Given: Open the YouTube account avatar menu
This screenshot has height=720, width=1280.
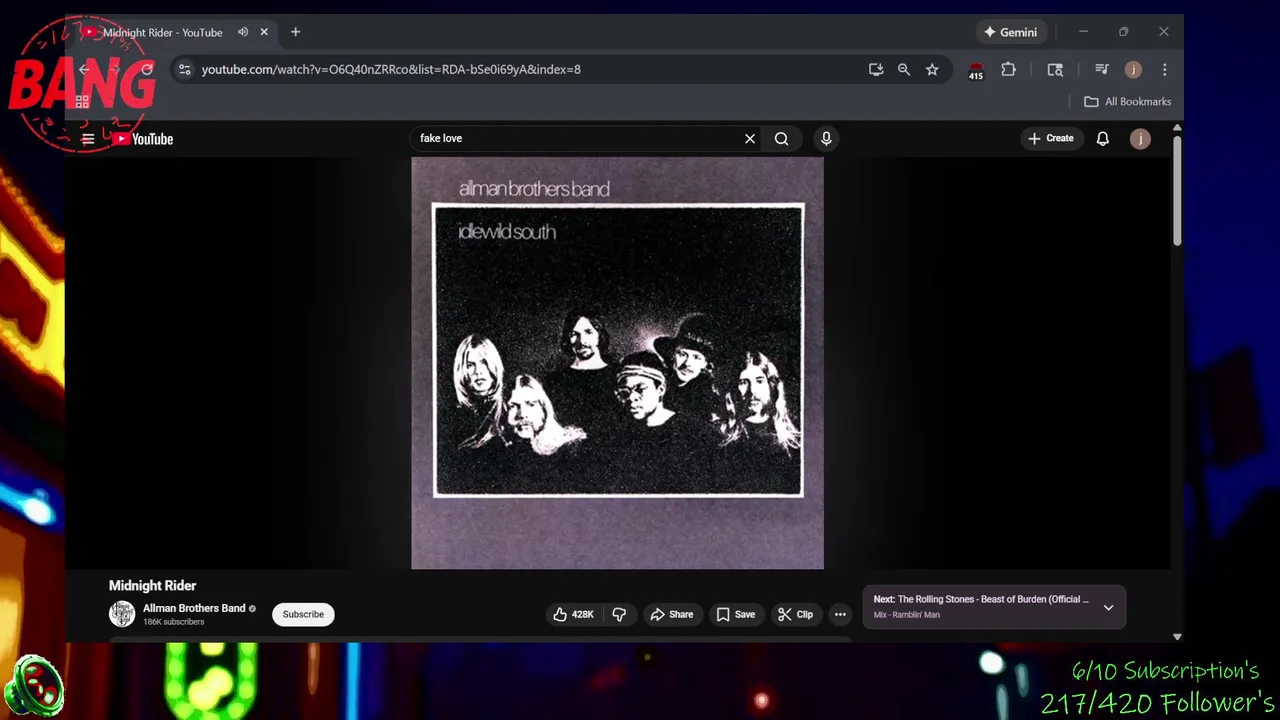Looking at the screenshot, I should [x=1140, y=139].
